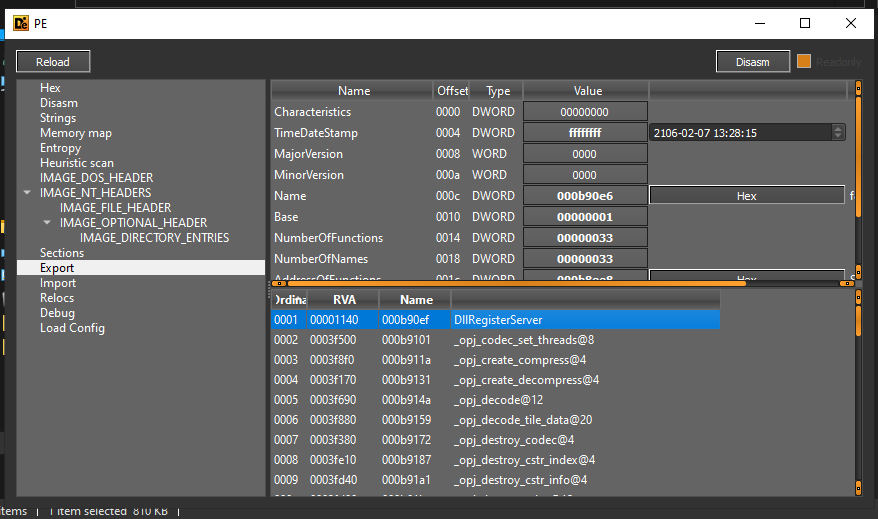Select the _opj_create_decompress@4 row

click(496, 380)
